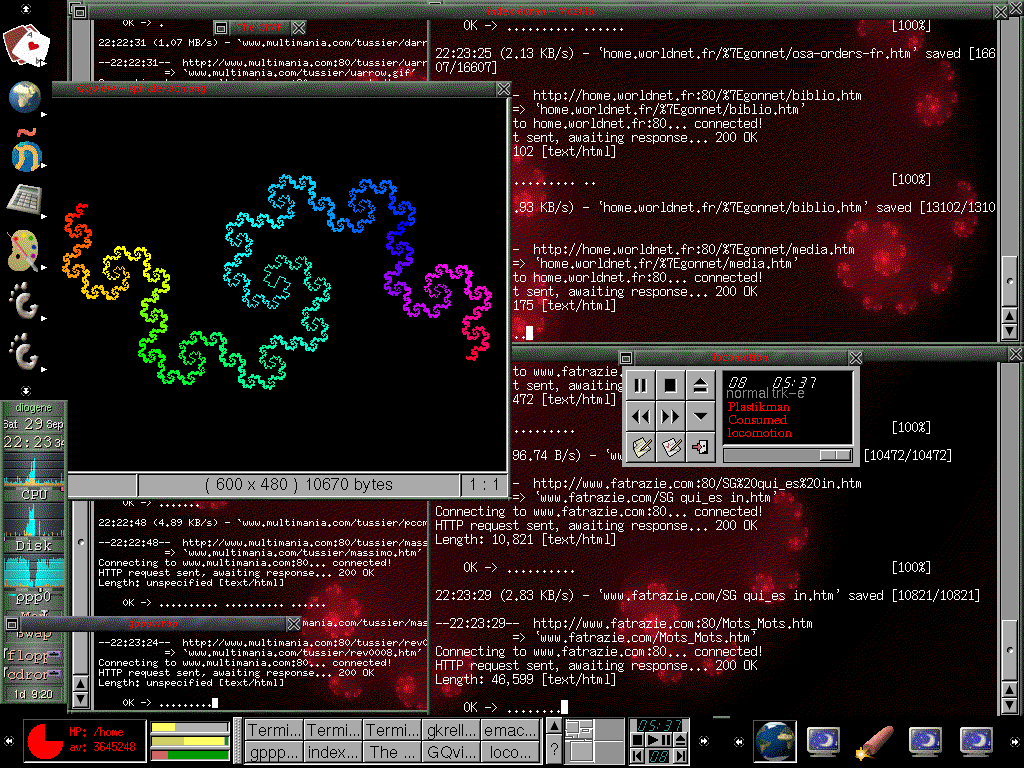Open window menu of locomotion player
Viewport: 1024px width, 768px height.
(627, 357)
